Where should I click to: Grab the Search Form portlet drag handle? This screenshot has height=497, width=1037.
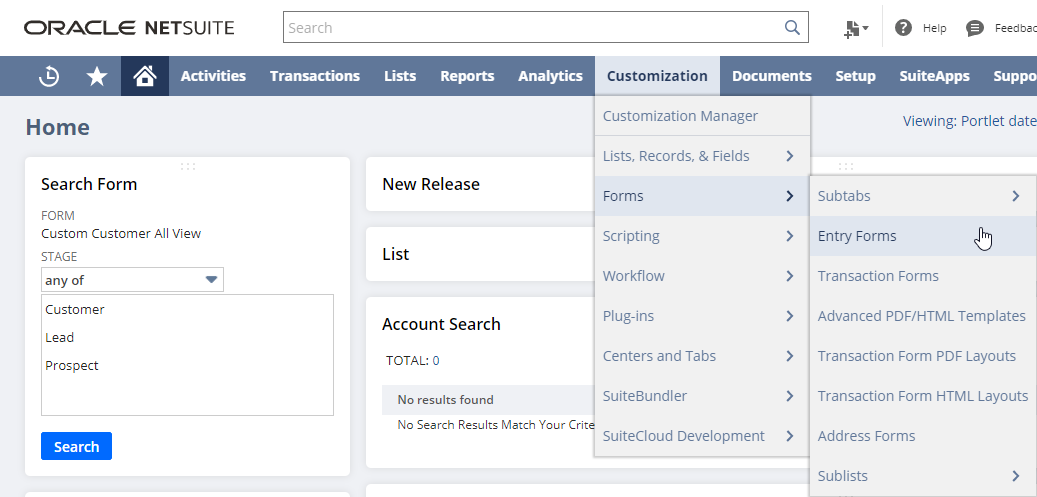click(x=187, y=166)
